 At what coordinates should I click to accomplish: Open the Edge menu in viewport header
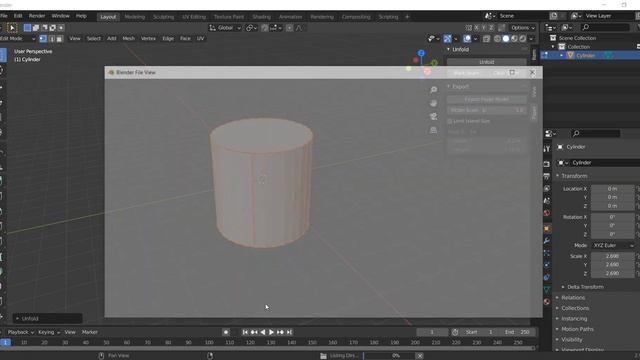tap(168, 38)
